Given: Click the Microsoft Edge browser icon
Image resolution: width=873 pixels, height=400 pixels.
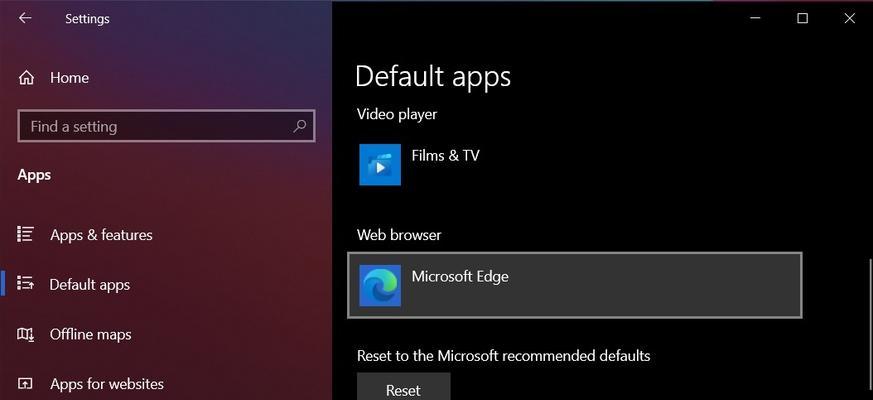Looking at the screenshot, I should pyautogui.click(x=380, y=285).
